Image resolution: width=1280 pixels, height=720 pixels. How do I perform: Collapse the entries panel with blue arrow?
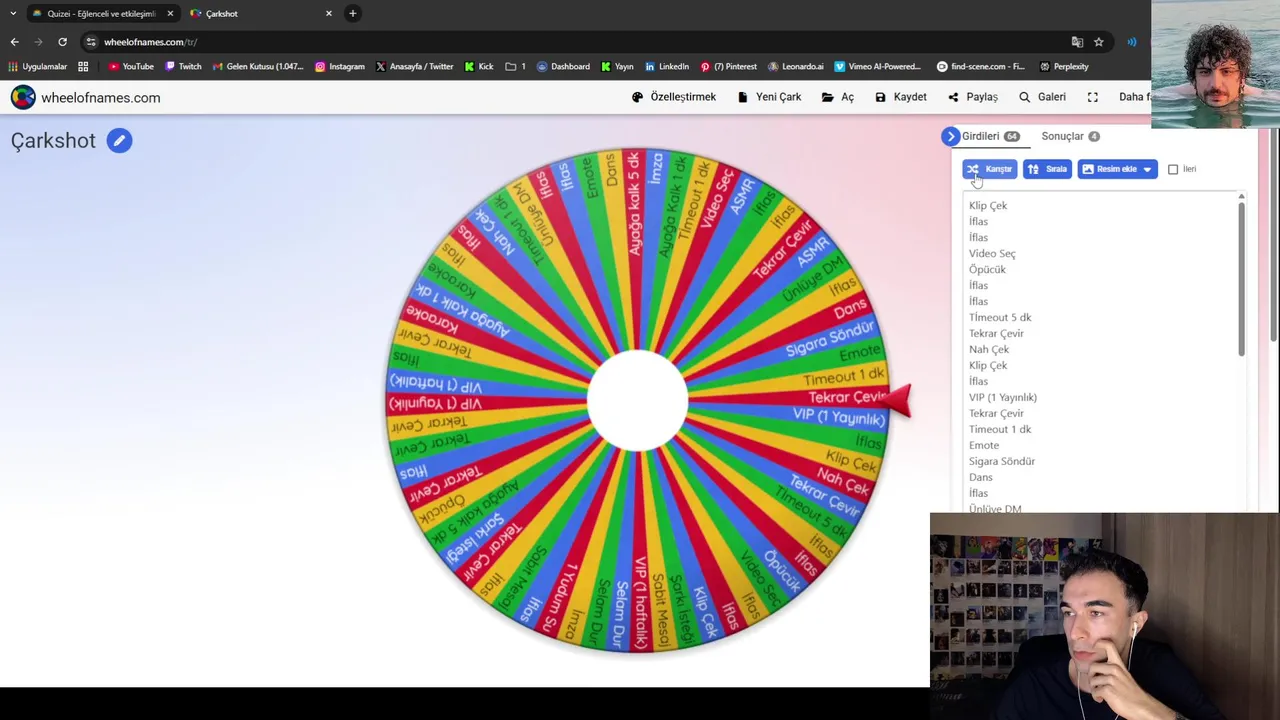950,136
